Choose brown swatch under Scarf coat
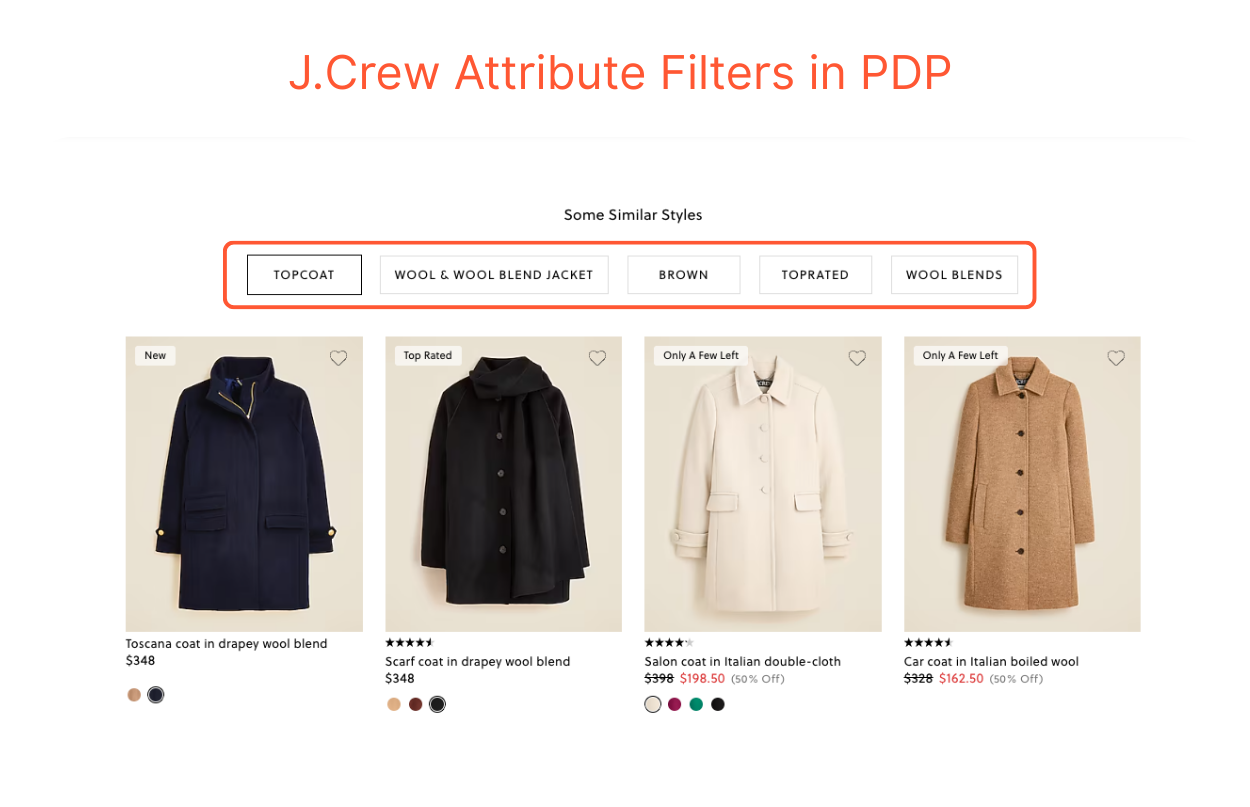This screenshot has height=807, width=1250. pos(415,704)
